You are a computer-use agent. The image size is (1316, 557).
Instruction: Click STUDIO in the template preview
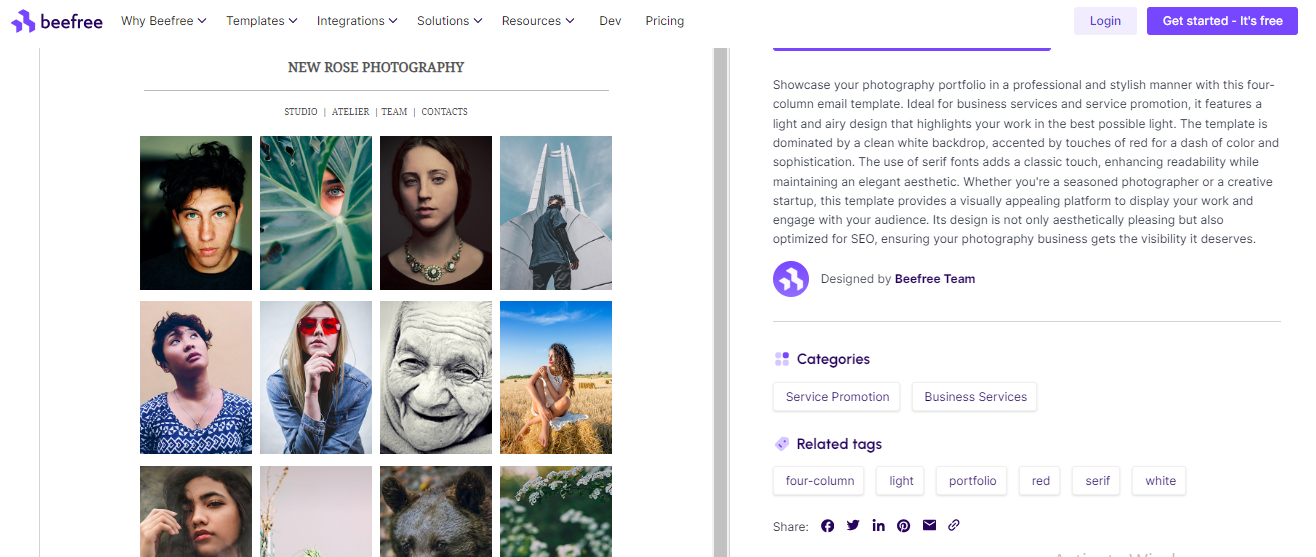click(301, 112)
